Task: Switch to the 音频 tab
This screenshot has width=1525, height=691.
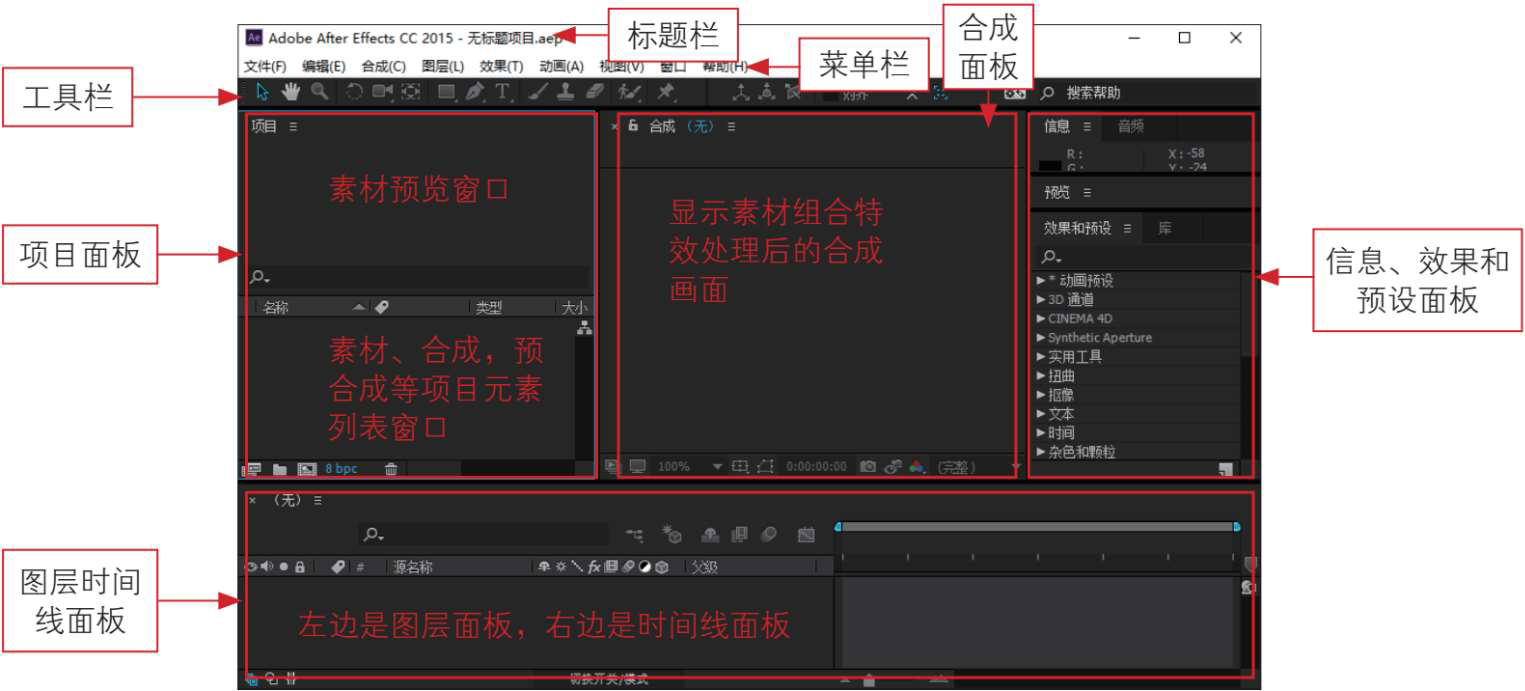Action: pyautogui.click(x=1130, y=127)
